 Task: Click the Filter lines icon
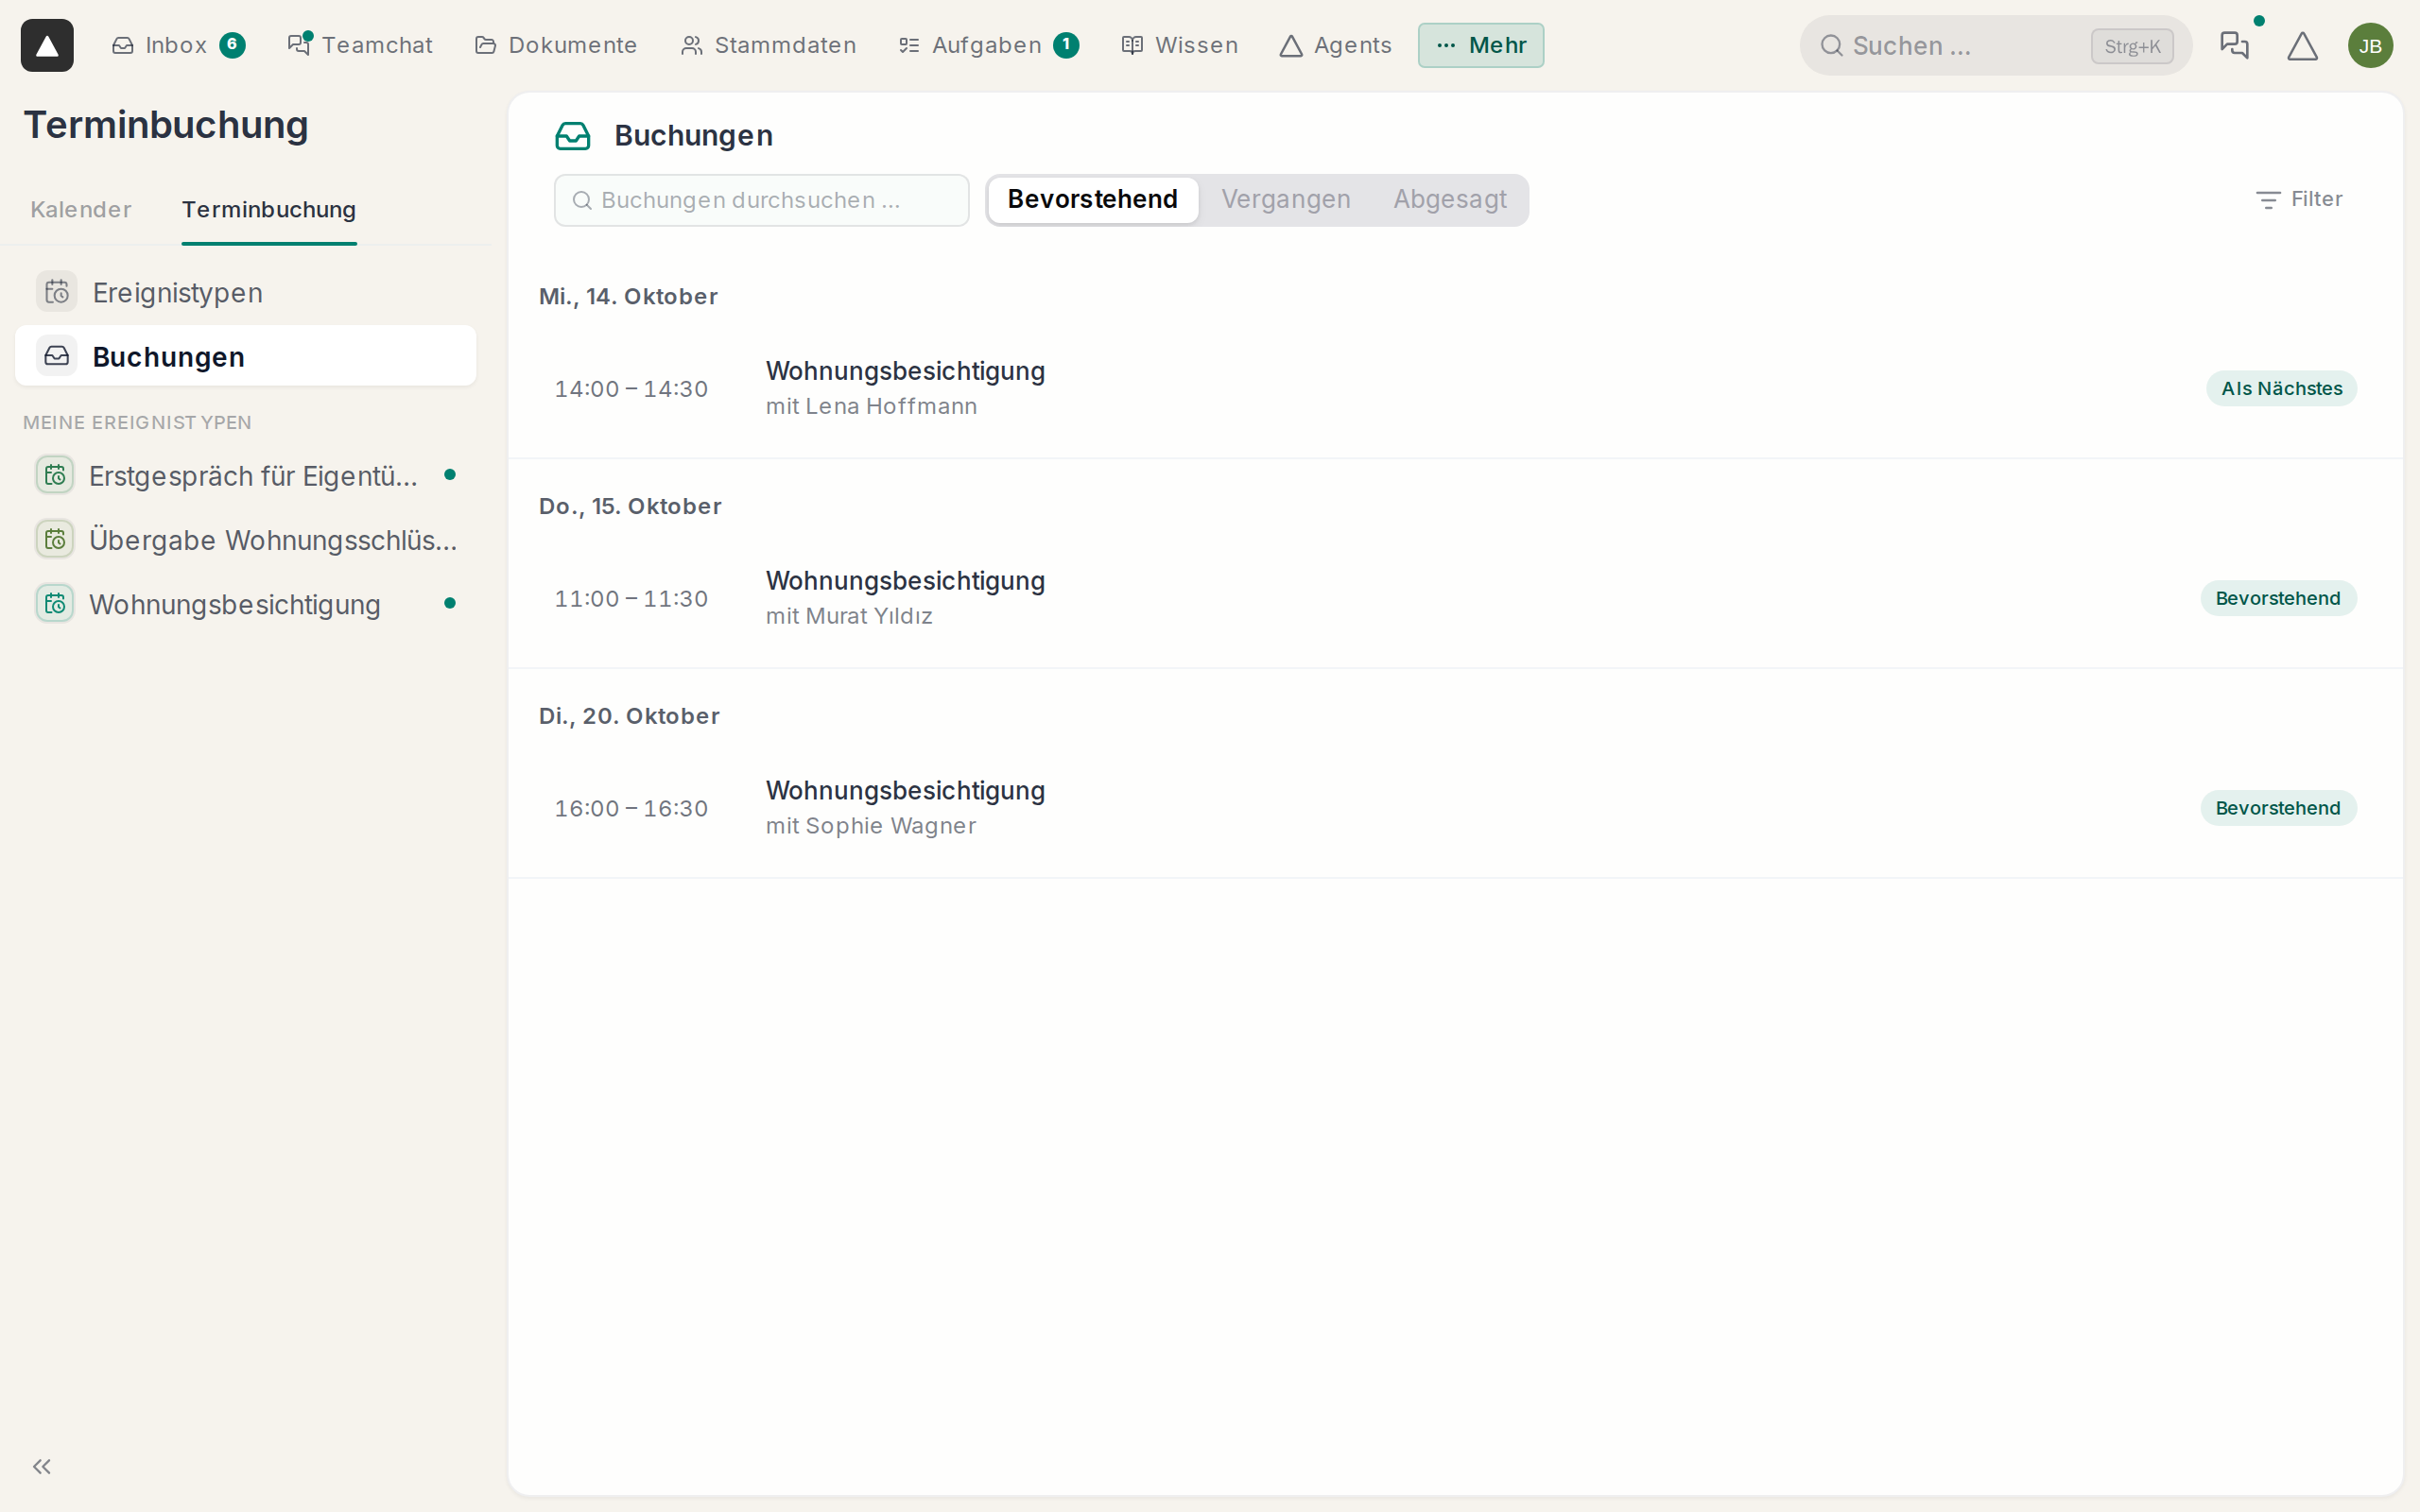(2267, 200)
